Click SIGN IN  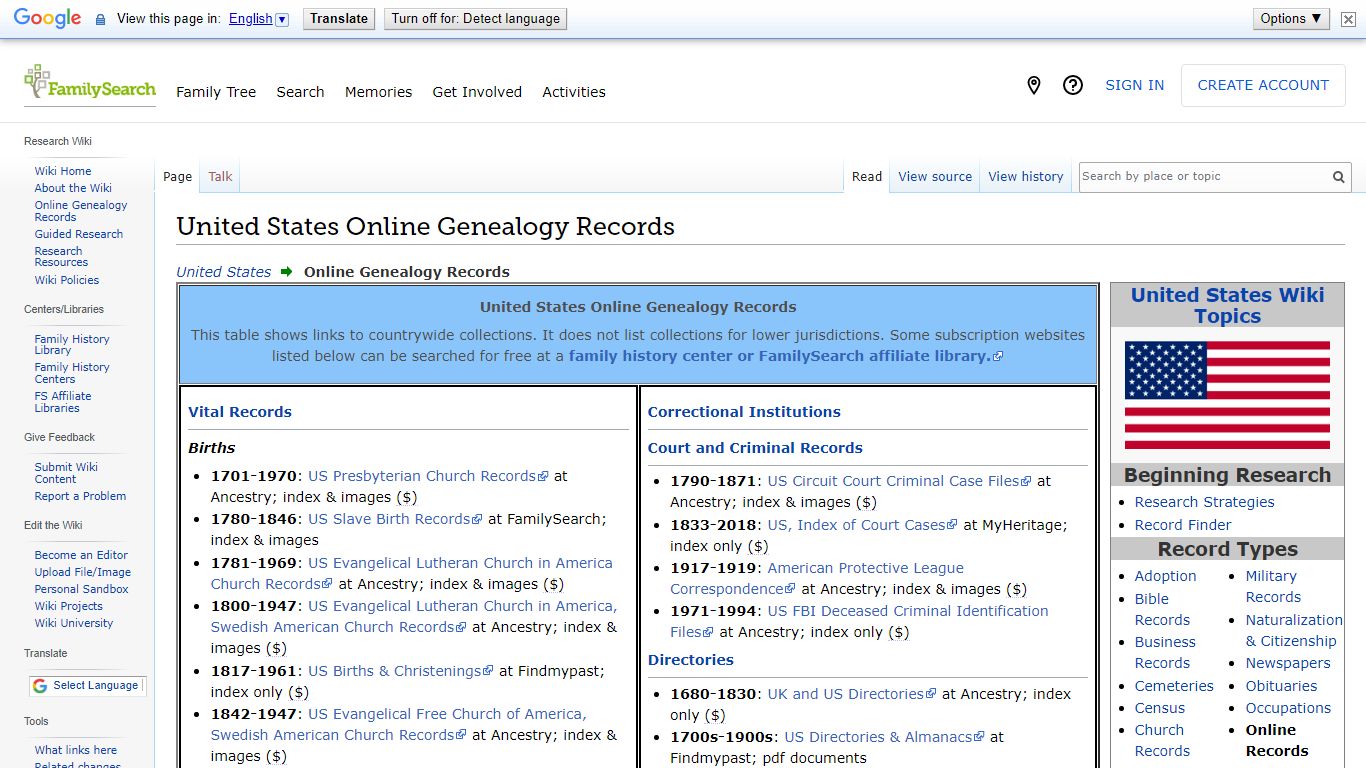click(x=1134, y=86)
